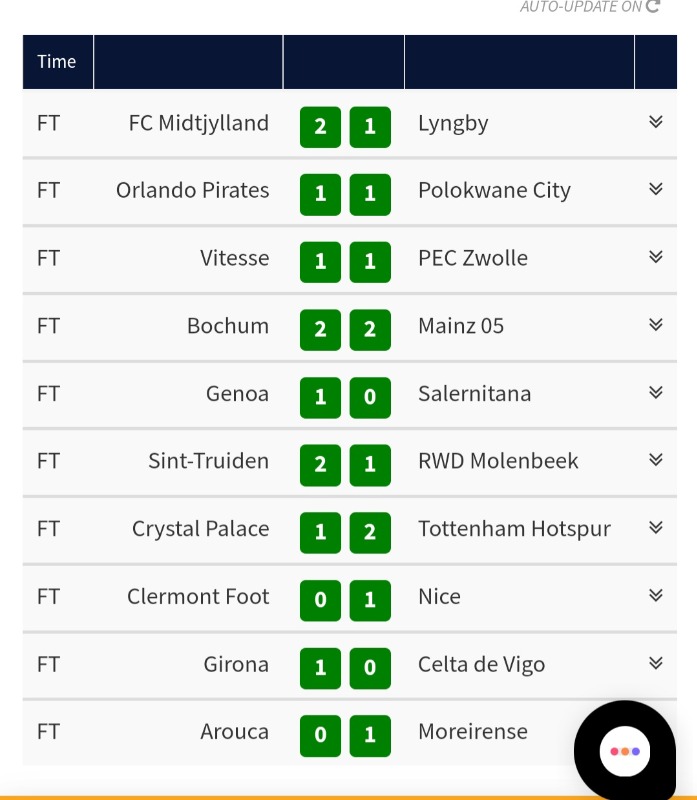Click the Celta de Vigo team name

(x=481, y=665)
